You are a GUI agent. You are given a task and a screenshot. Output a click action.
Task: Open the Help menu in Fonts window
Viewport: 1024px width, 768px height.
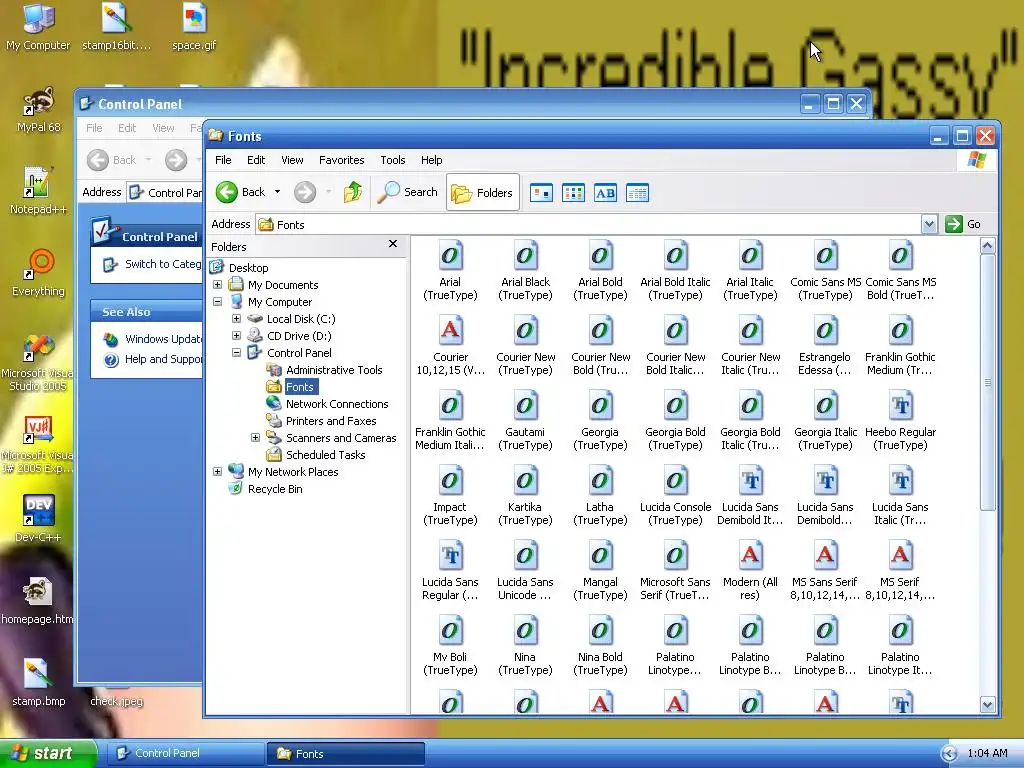coord(431,160)
